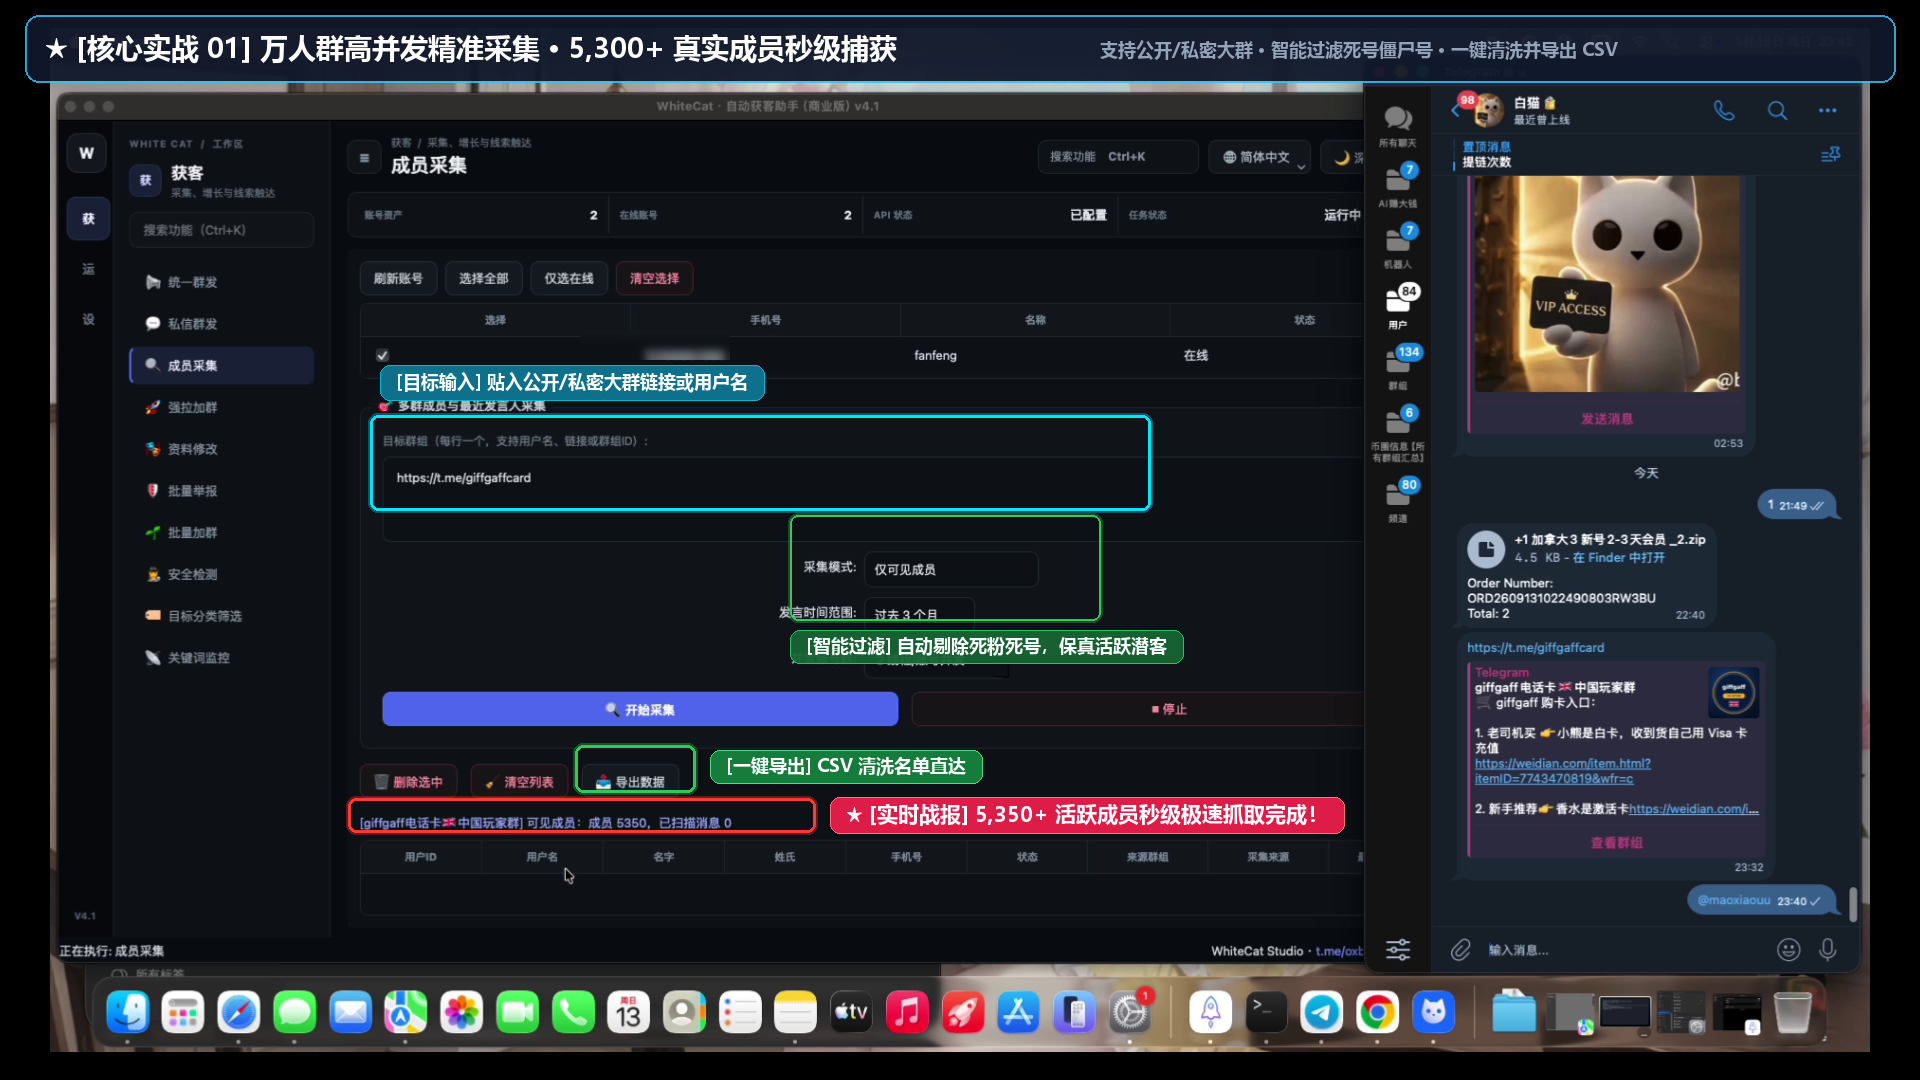Open the AI赚大钱 folder in Telegram
Viewport: 1920px width, 1080px height.
point(1397,186)
